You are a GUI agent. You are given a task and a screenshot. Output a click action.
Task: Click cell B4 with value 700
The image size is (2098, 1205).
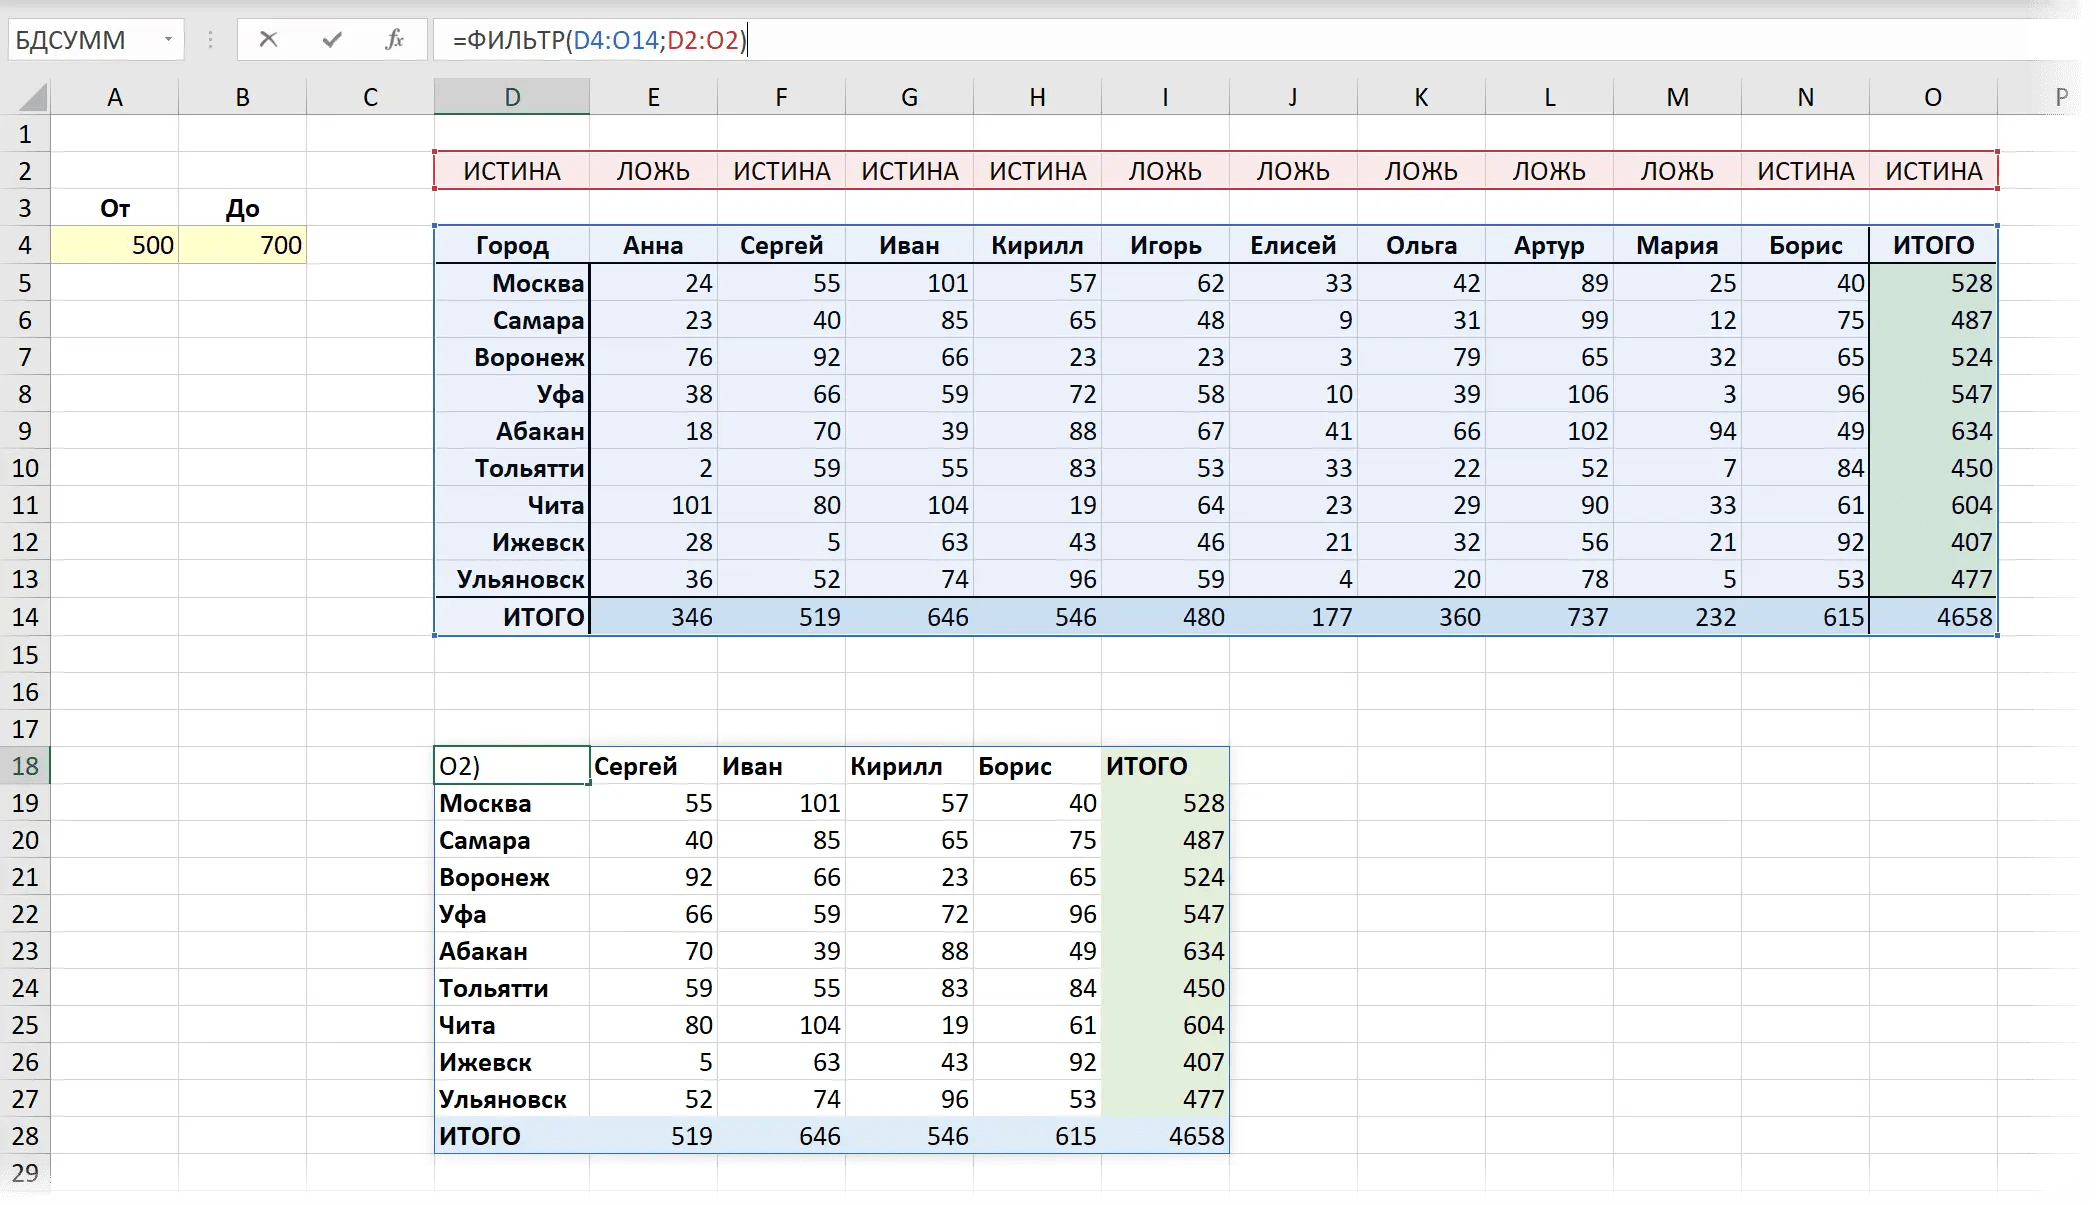click(x=243, y=245)
